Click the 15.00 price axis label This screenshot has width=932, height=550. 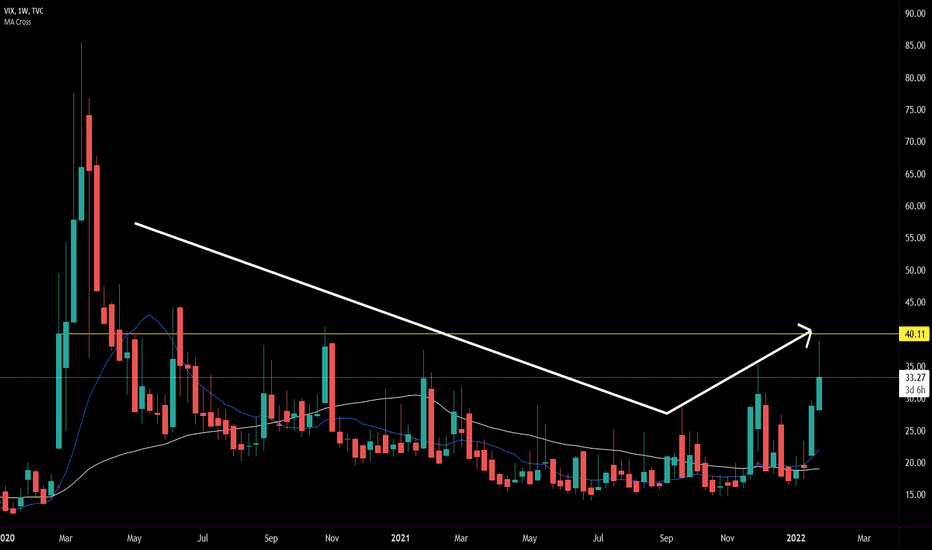click(915, 495)
